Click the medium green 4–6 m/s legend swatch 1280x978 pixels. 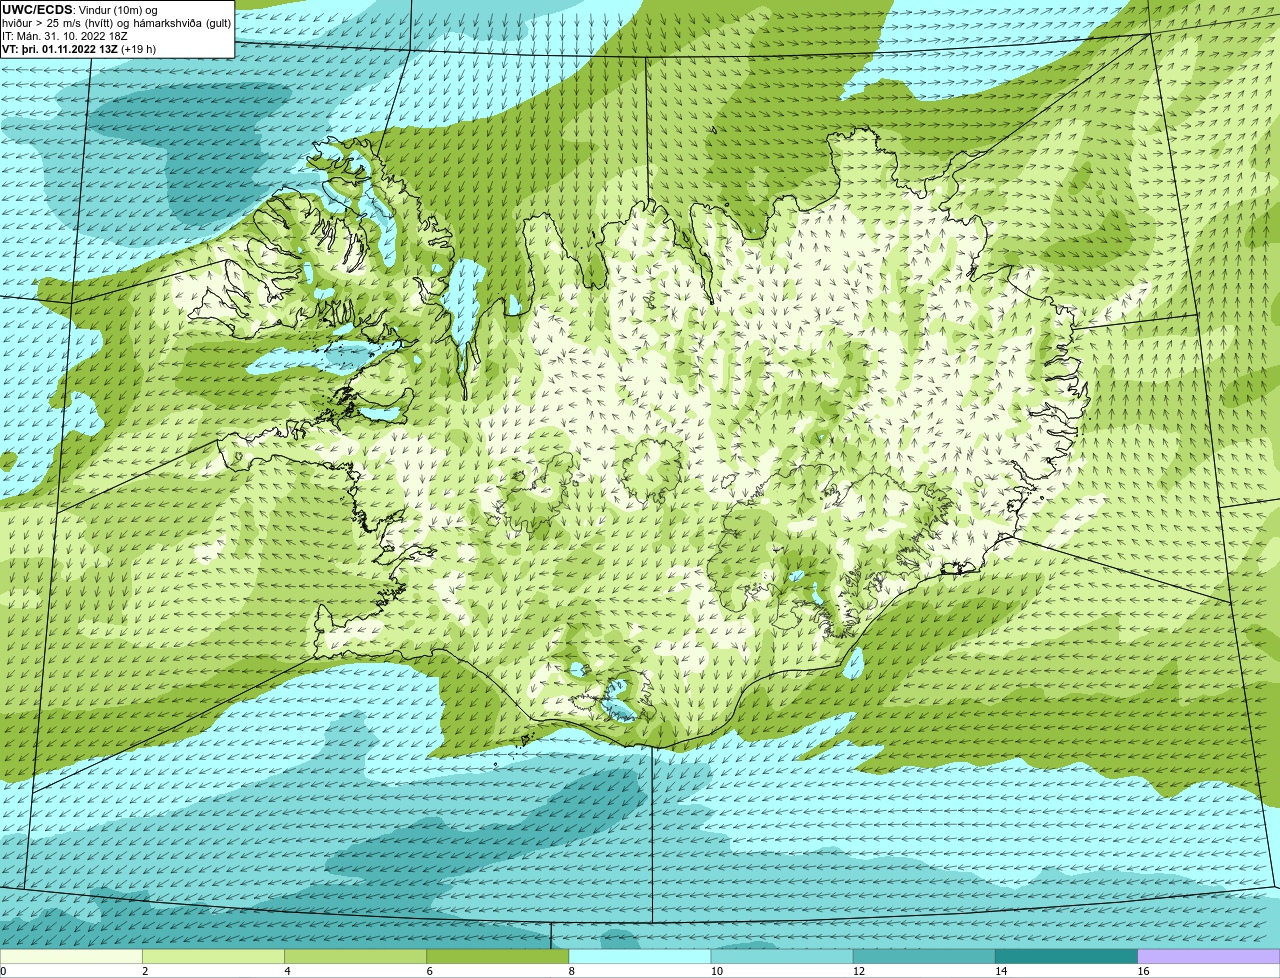coord(355,957)
